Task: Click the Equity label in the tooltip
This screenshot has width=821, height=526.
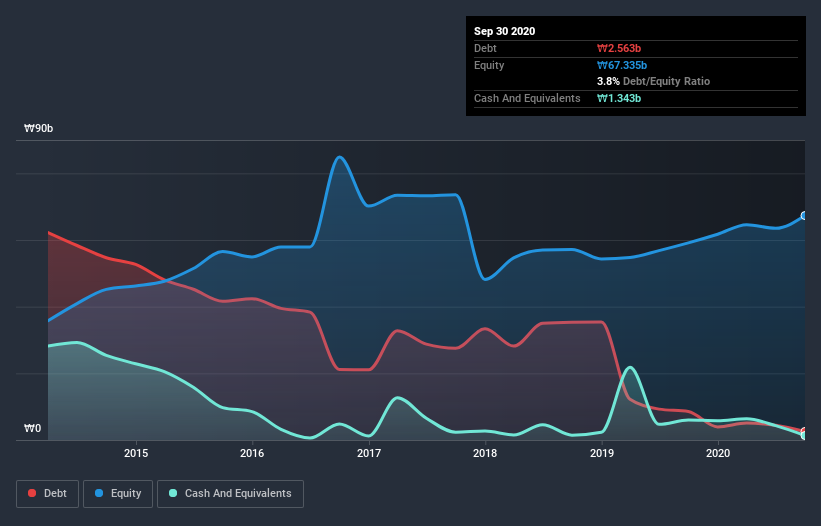Action: coord(489,65)
